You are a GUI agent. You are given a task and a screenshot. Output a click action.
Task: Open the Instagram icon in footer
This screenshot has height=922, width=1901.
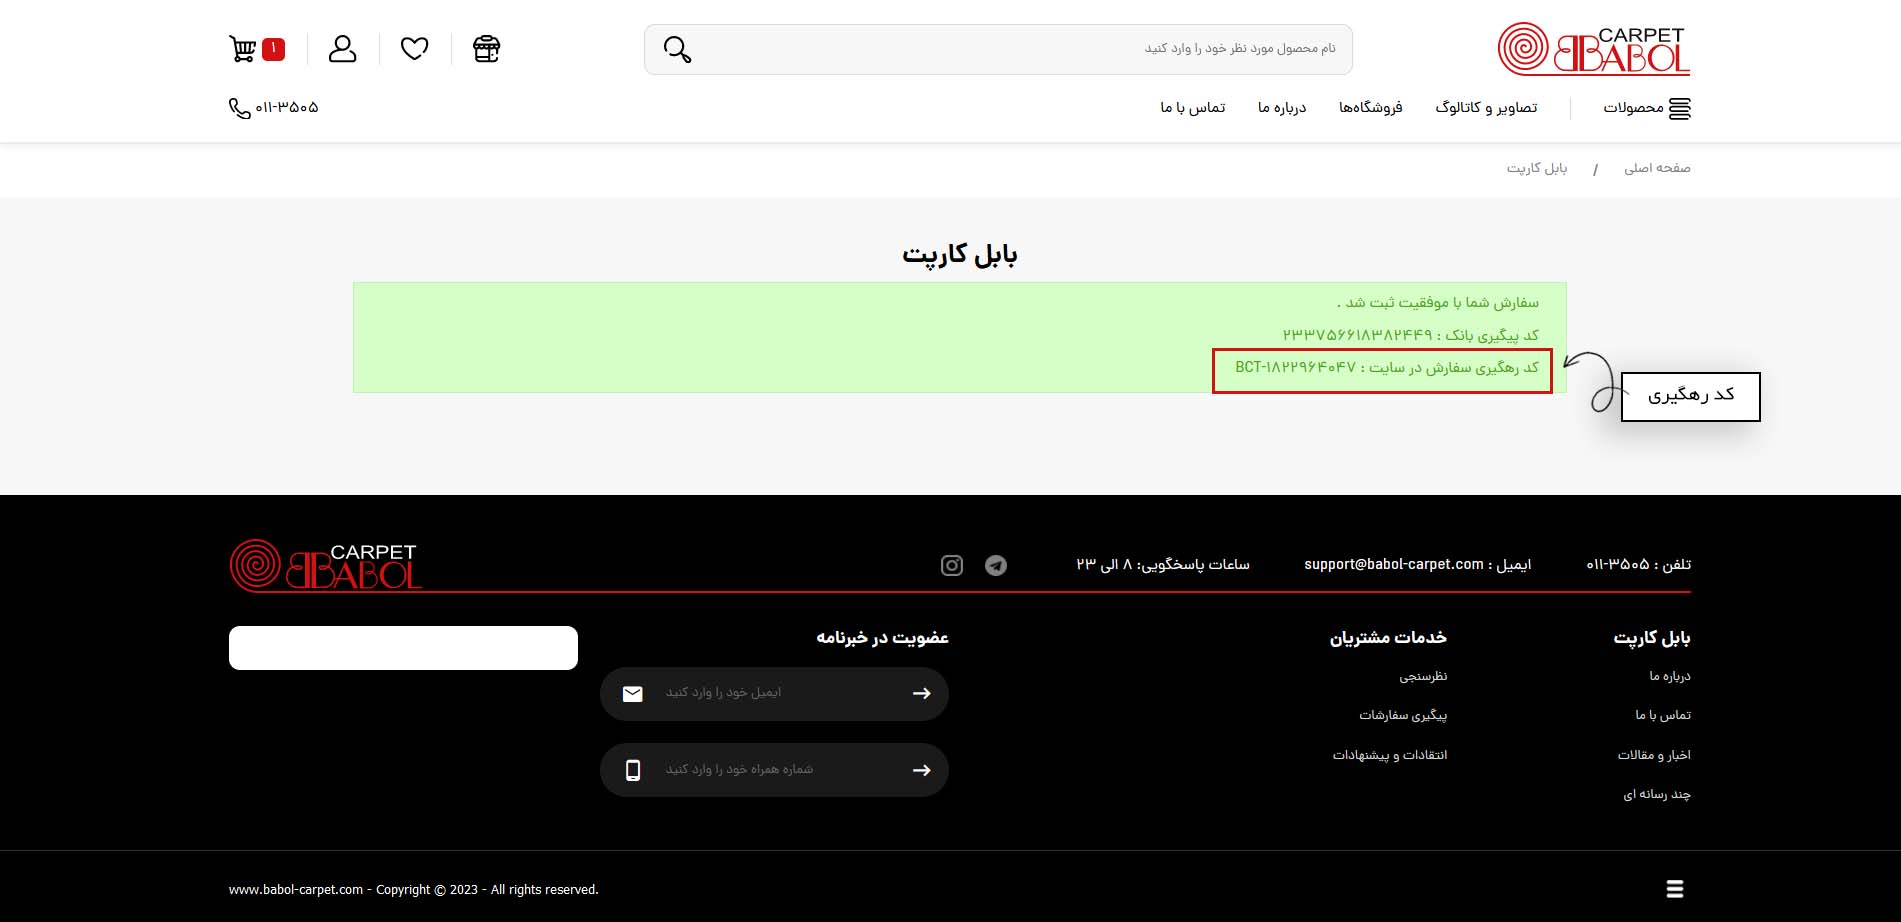coord(952,565)
